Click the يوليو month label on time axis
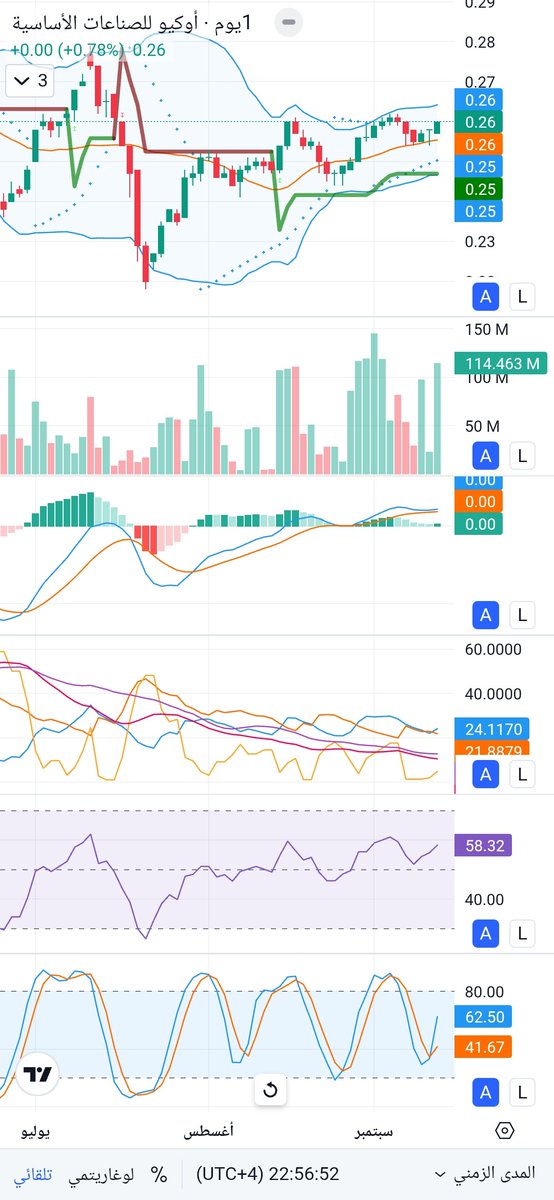The height and width of the screenshot is (1200, 554). [36, 1131]
